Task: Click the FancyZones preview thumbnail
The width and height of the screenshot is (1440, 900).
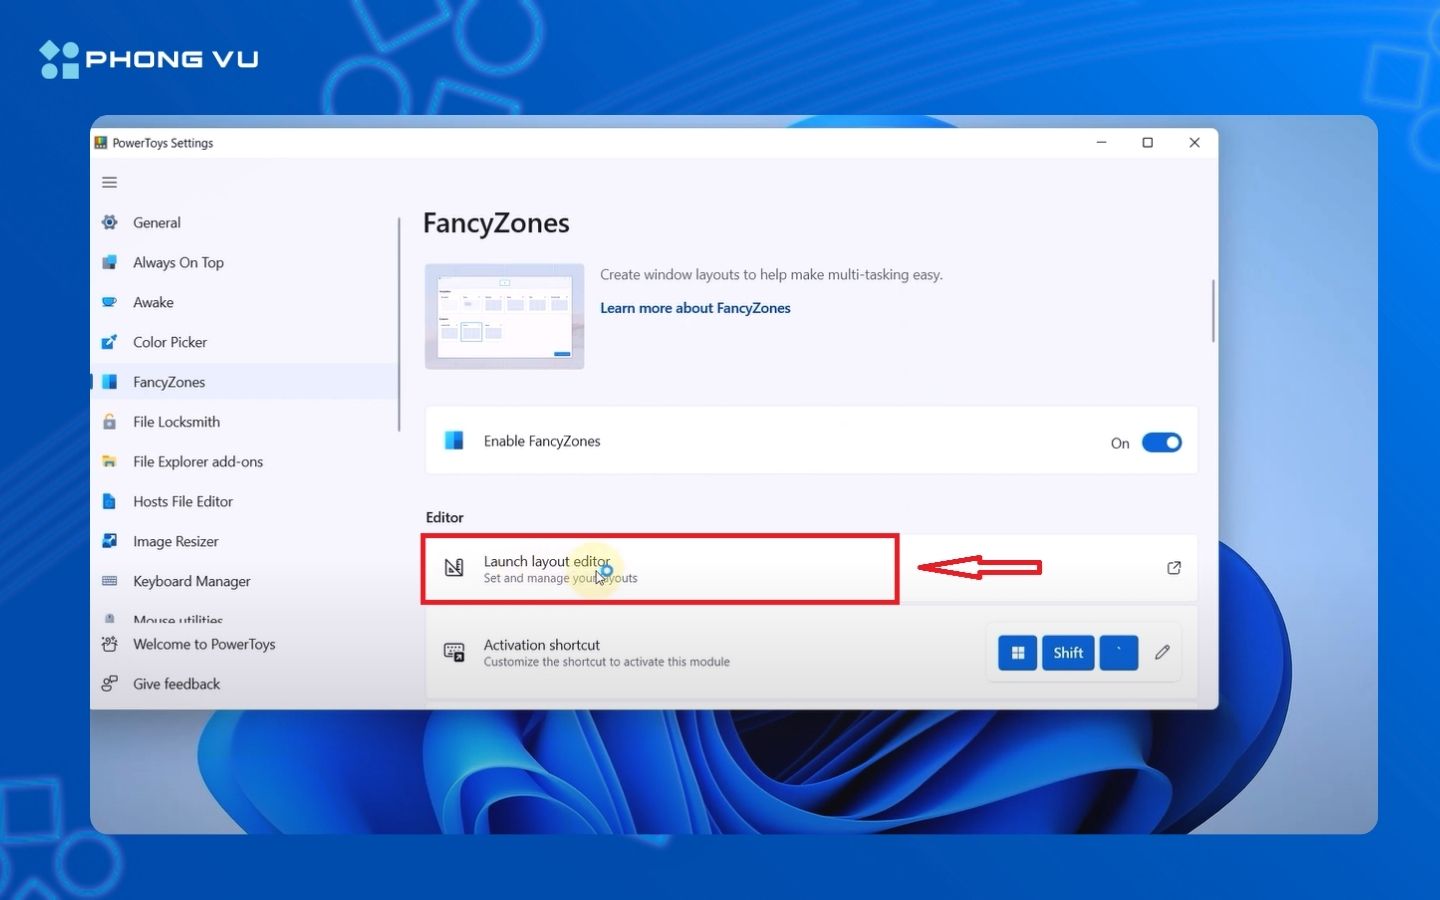Action: (504, 316)
